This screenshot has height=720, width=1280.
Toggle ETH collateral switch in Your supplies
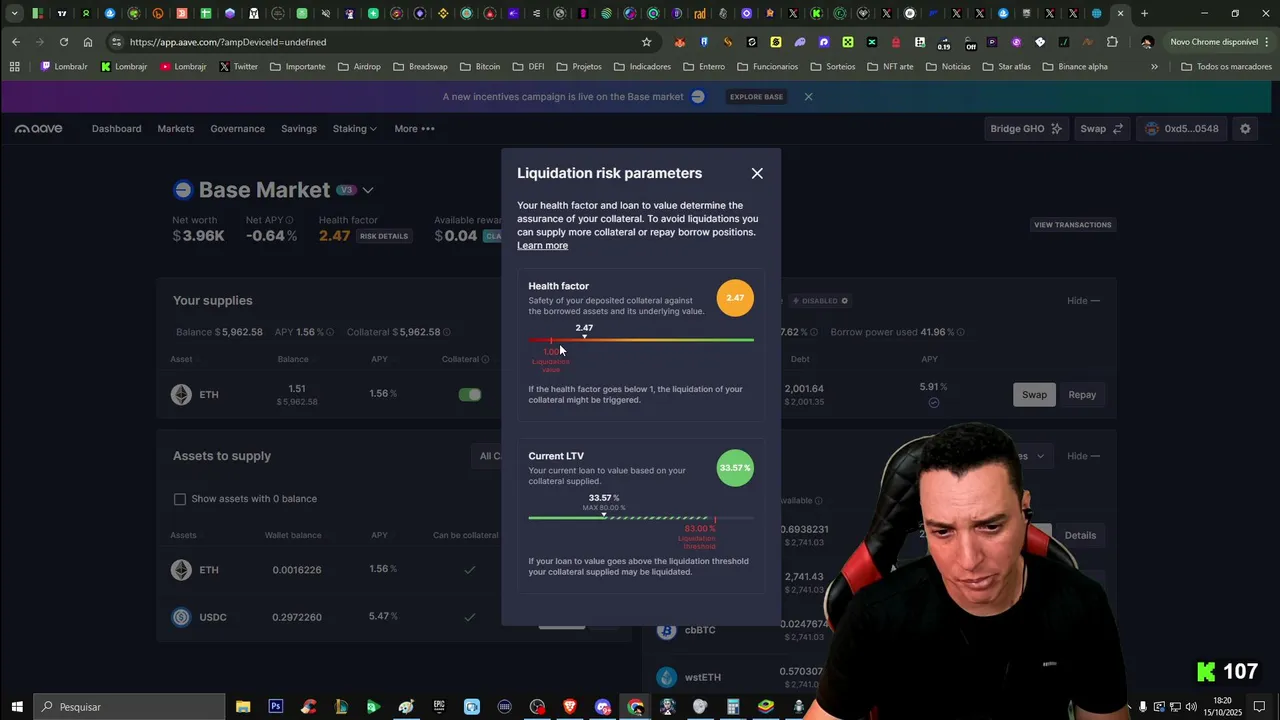tap(470, 395)
